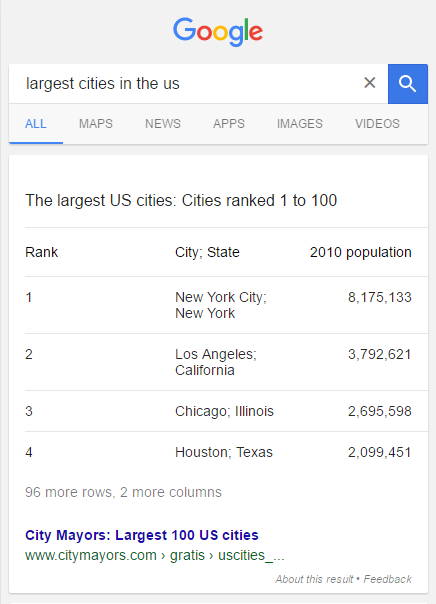Switch to the IMAGES tab
The height and width of the screenshot is (604, 436).
300,124
